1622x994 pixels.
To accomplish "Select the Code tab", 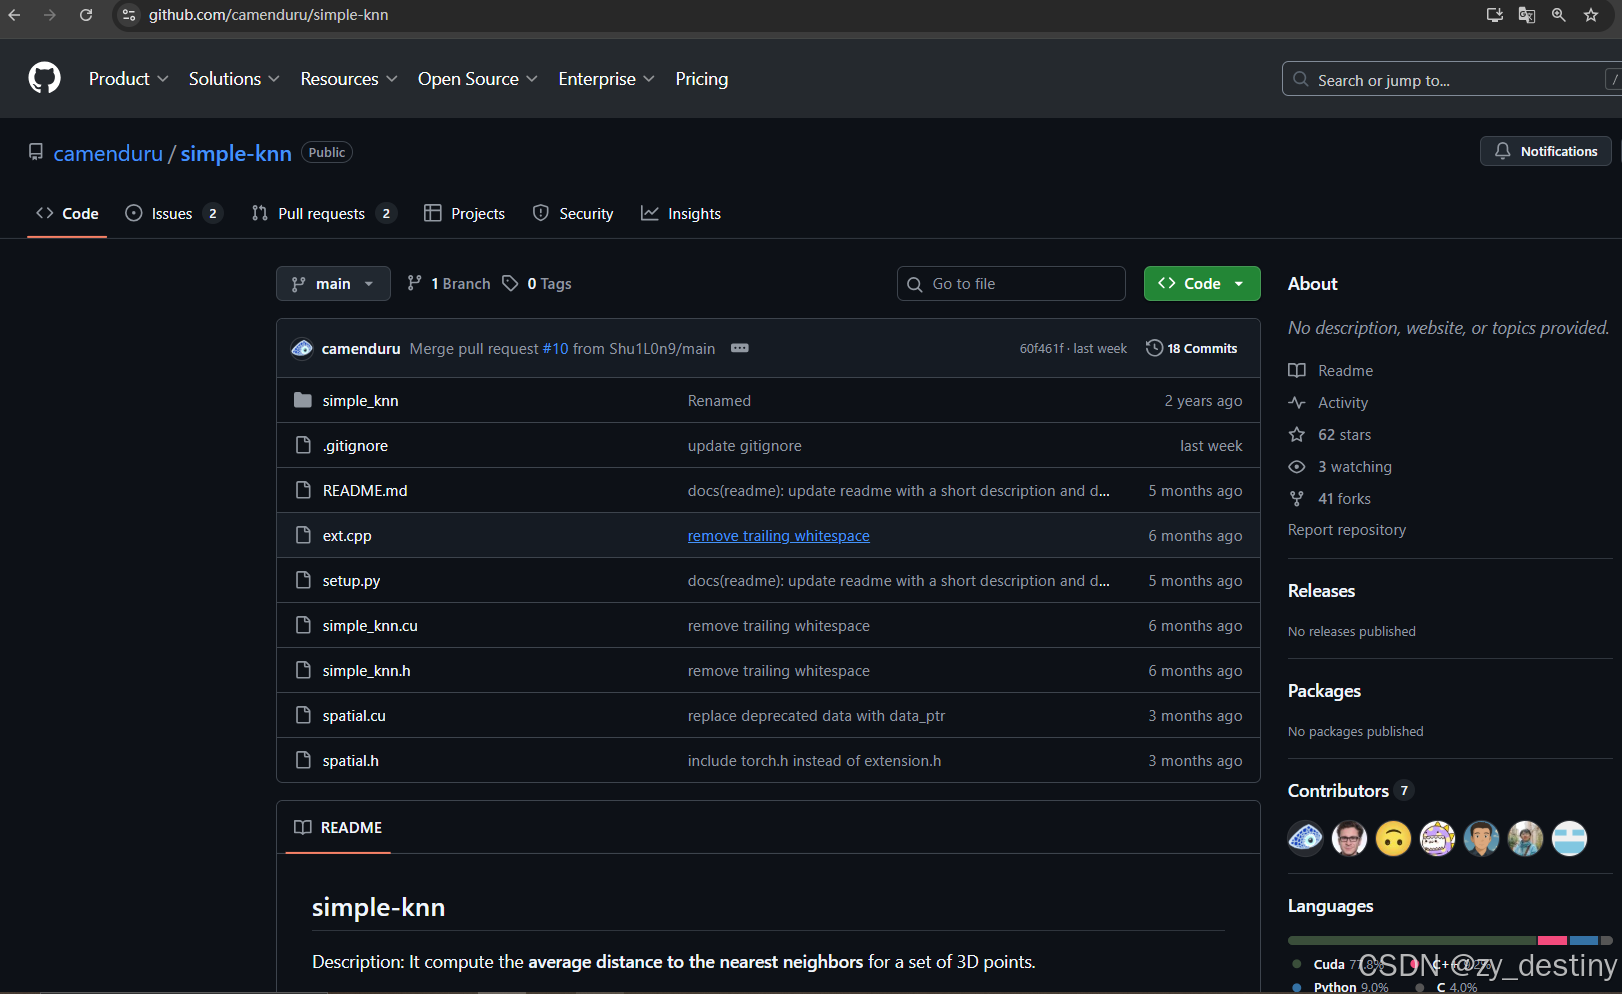I will pyautogui.click(x=67, y=213).
